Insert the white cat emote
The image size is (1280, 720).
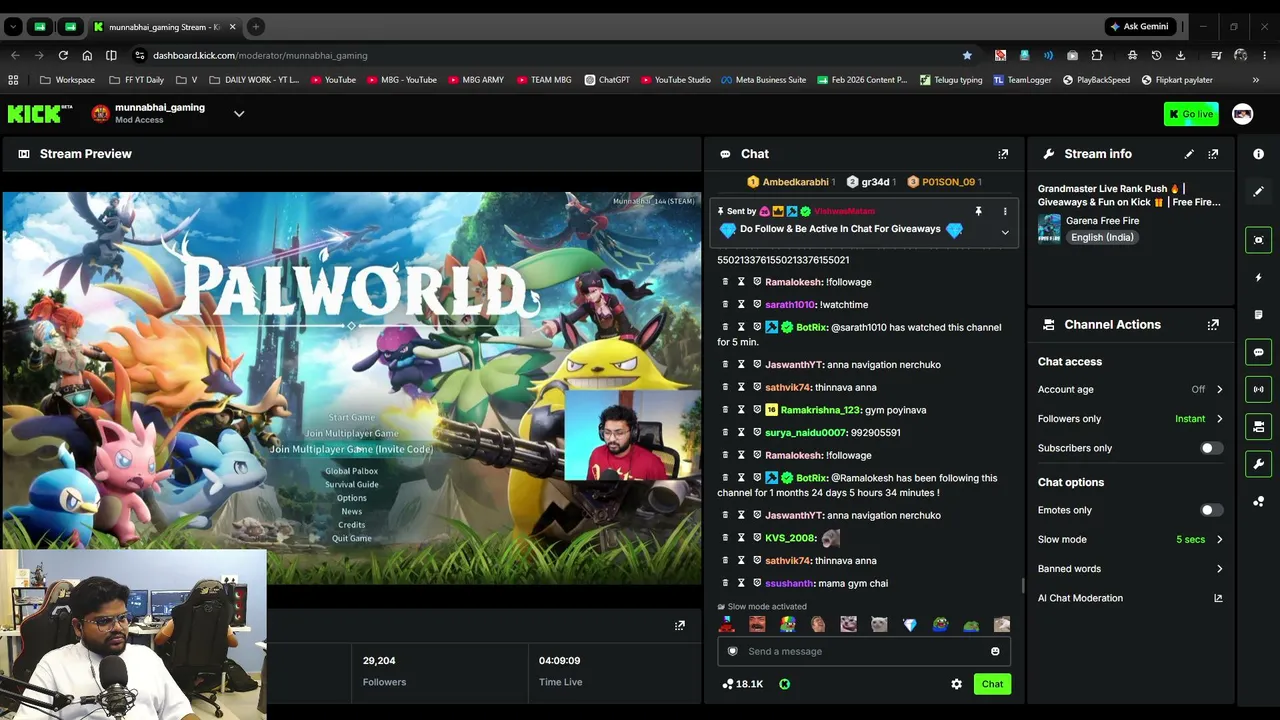(879, 625)
